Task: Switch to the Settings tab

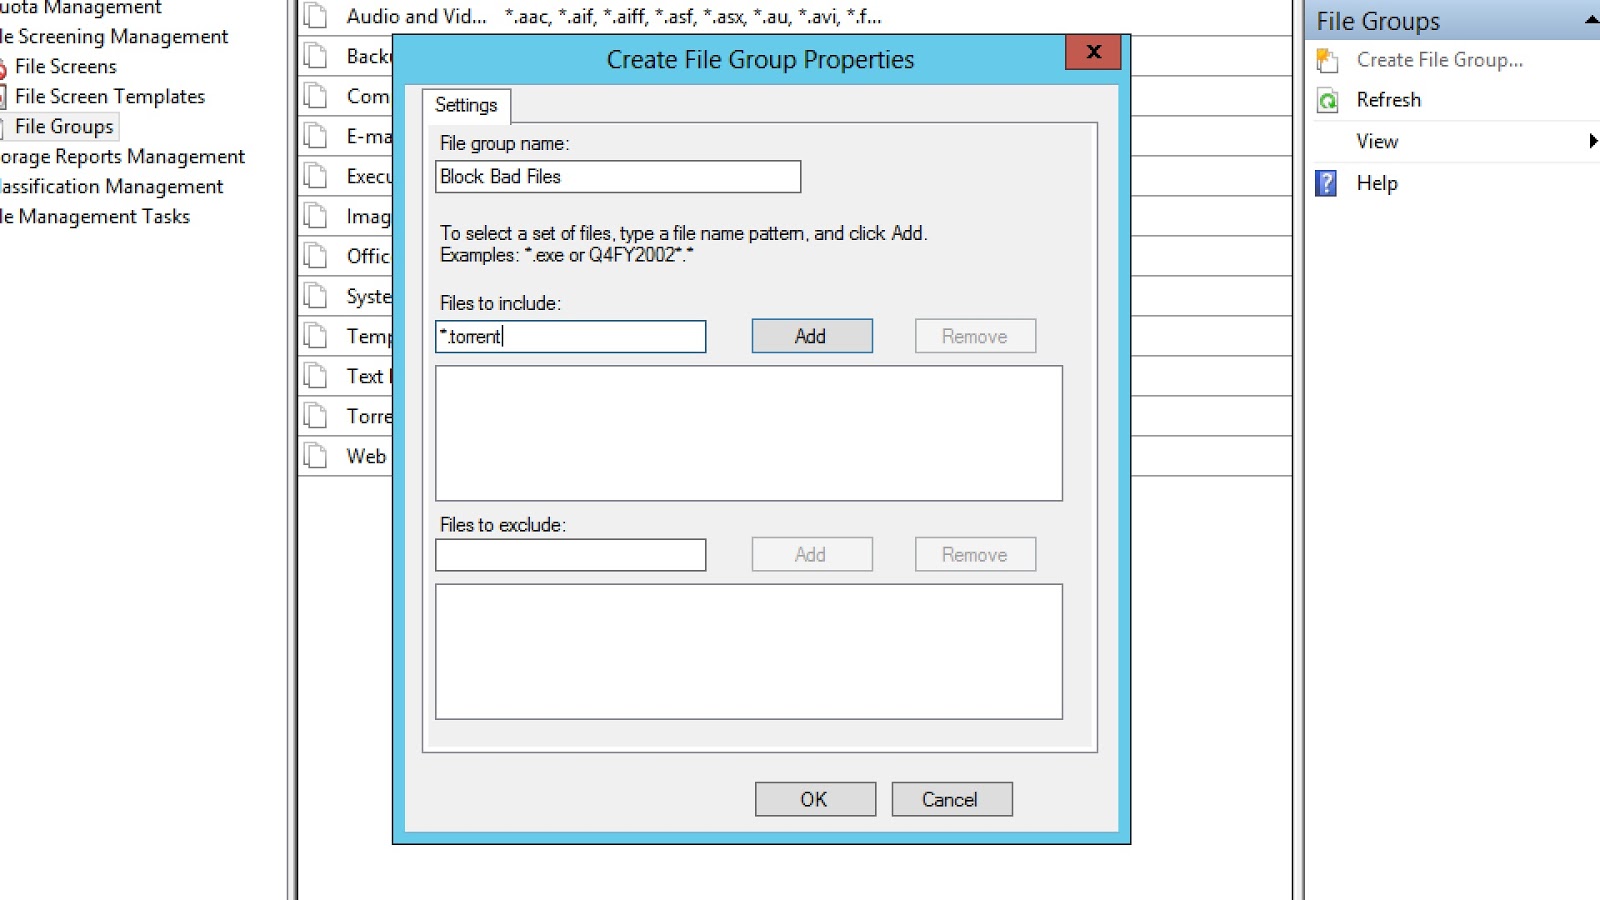Action: [466, 105]
